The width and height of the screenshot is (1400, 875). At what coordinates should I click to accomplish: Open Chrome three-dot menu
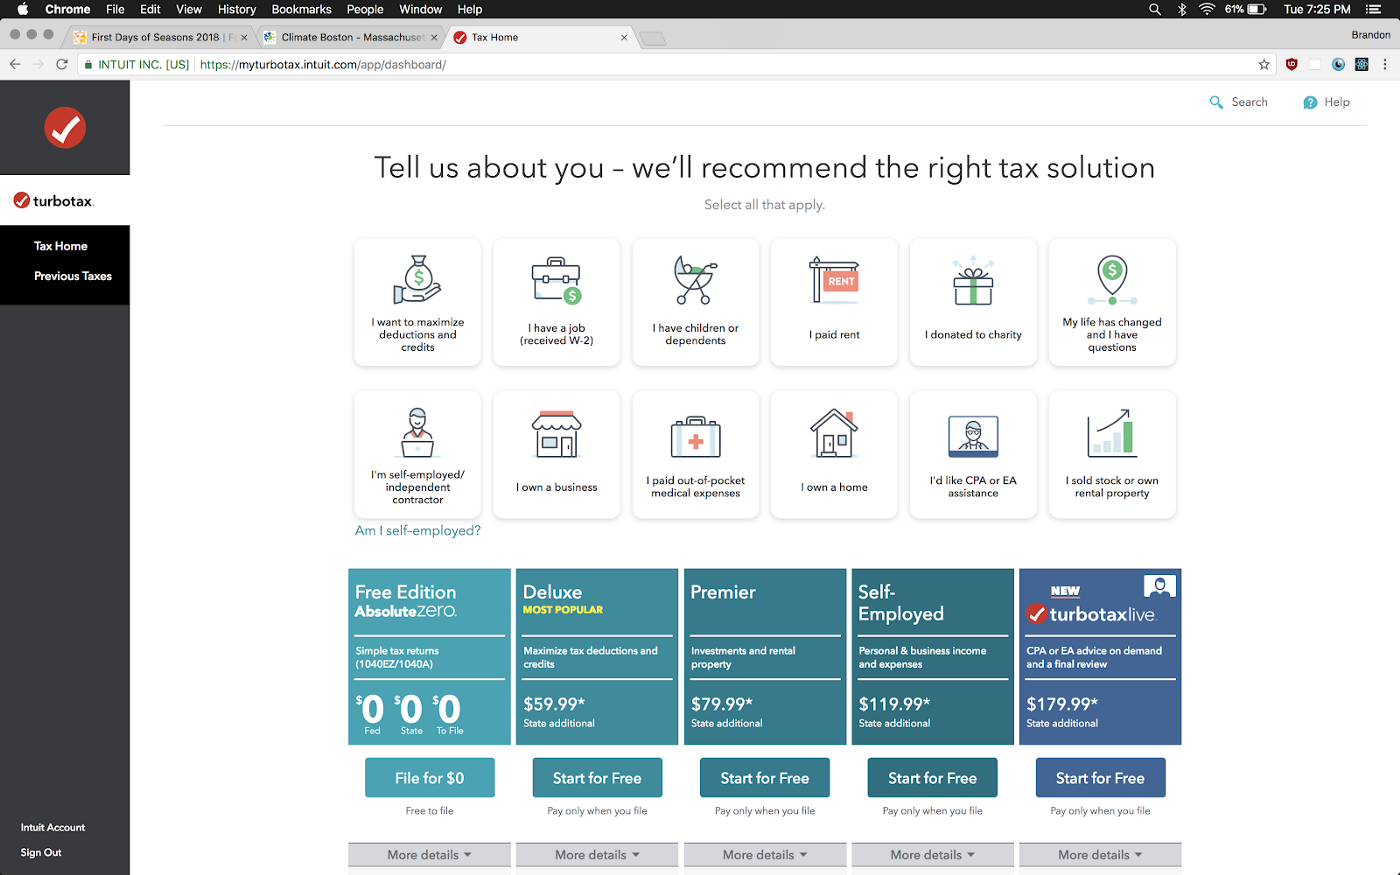[1385, 64]
